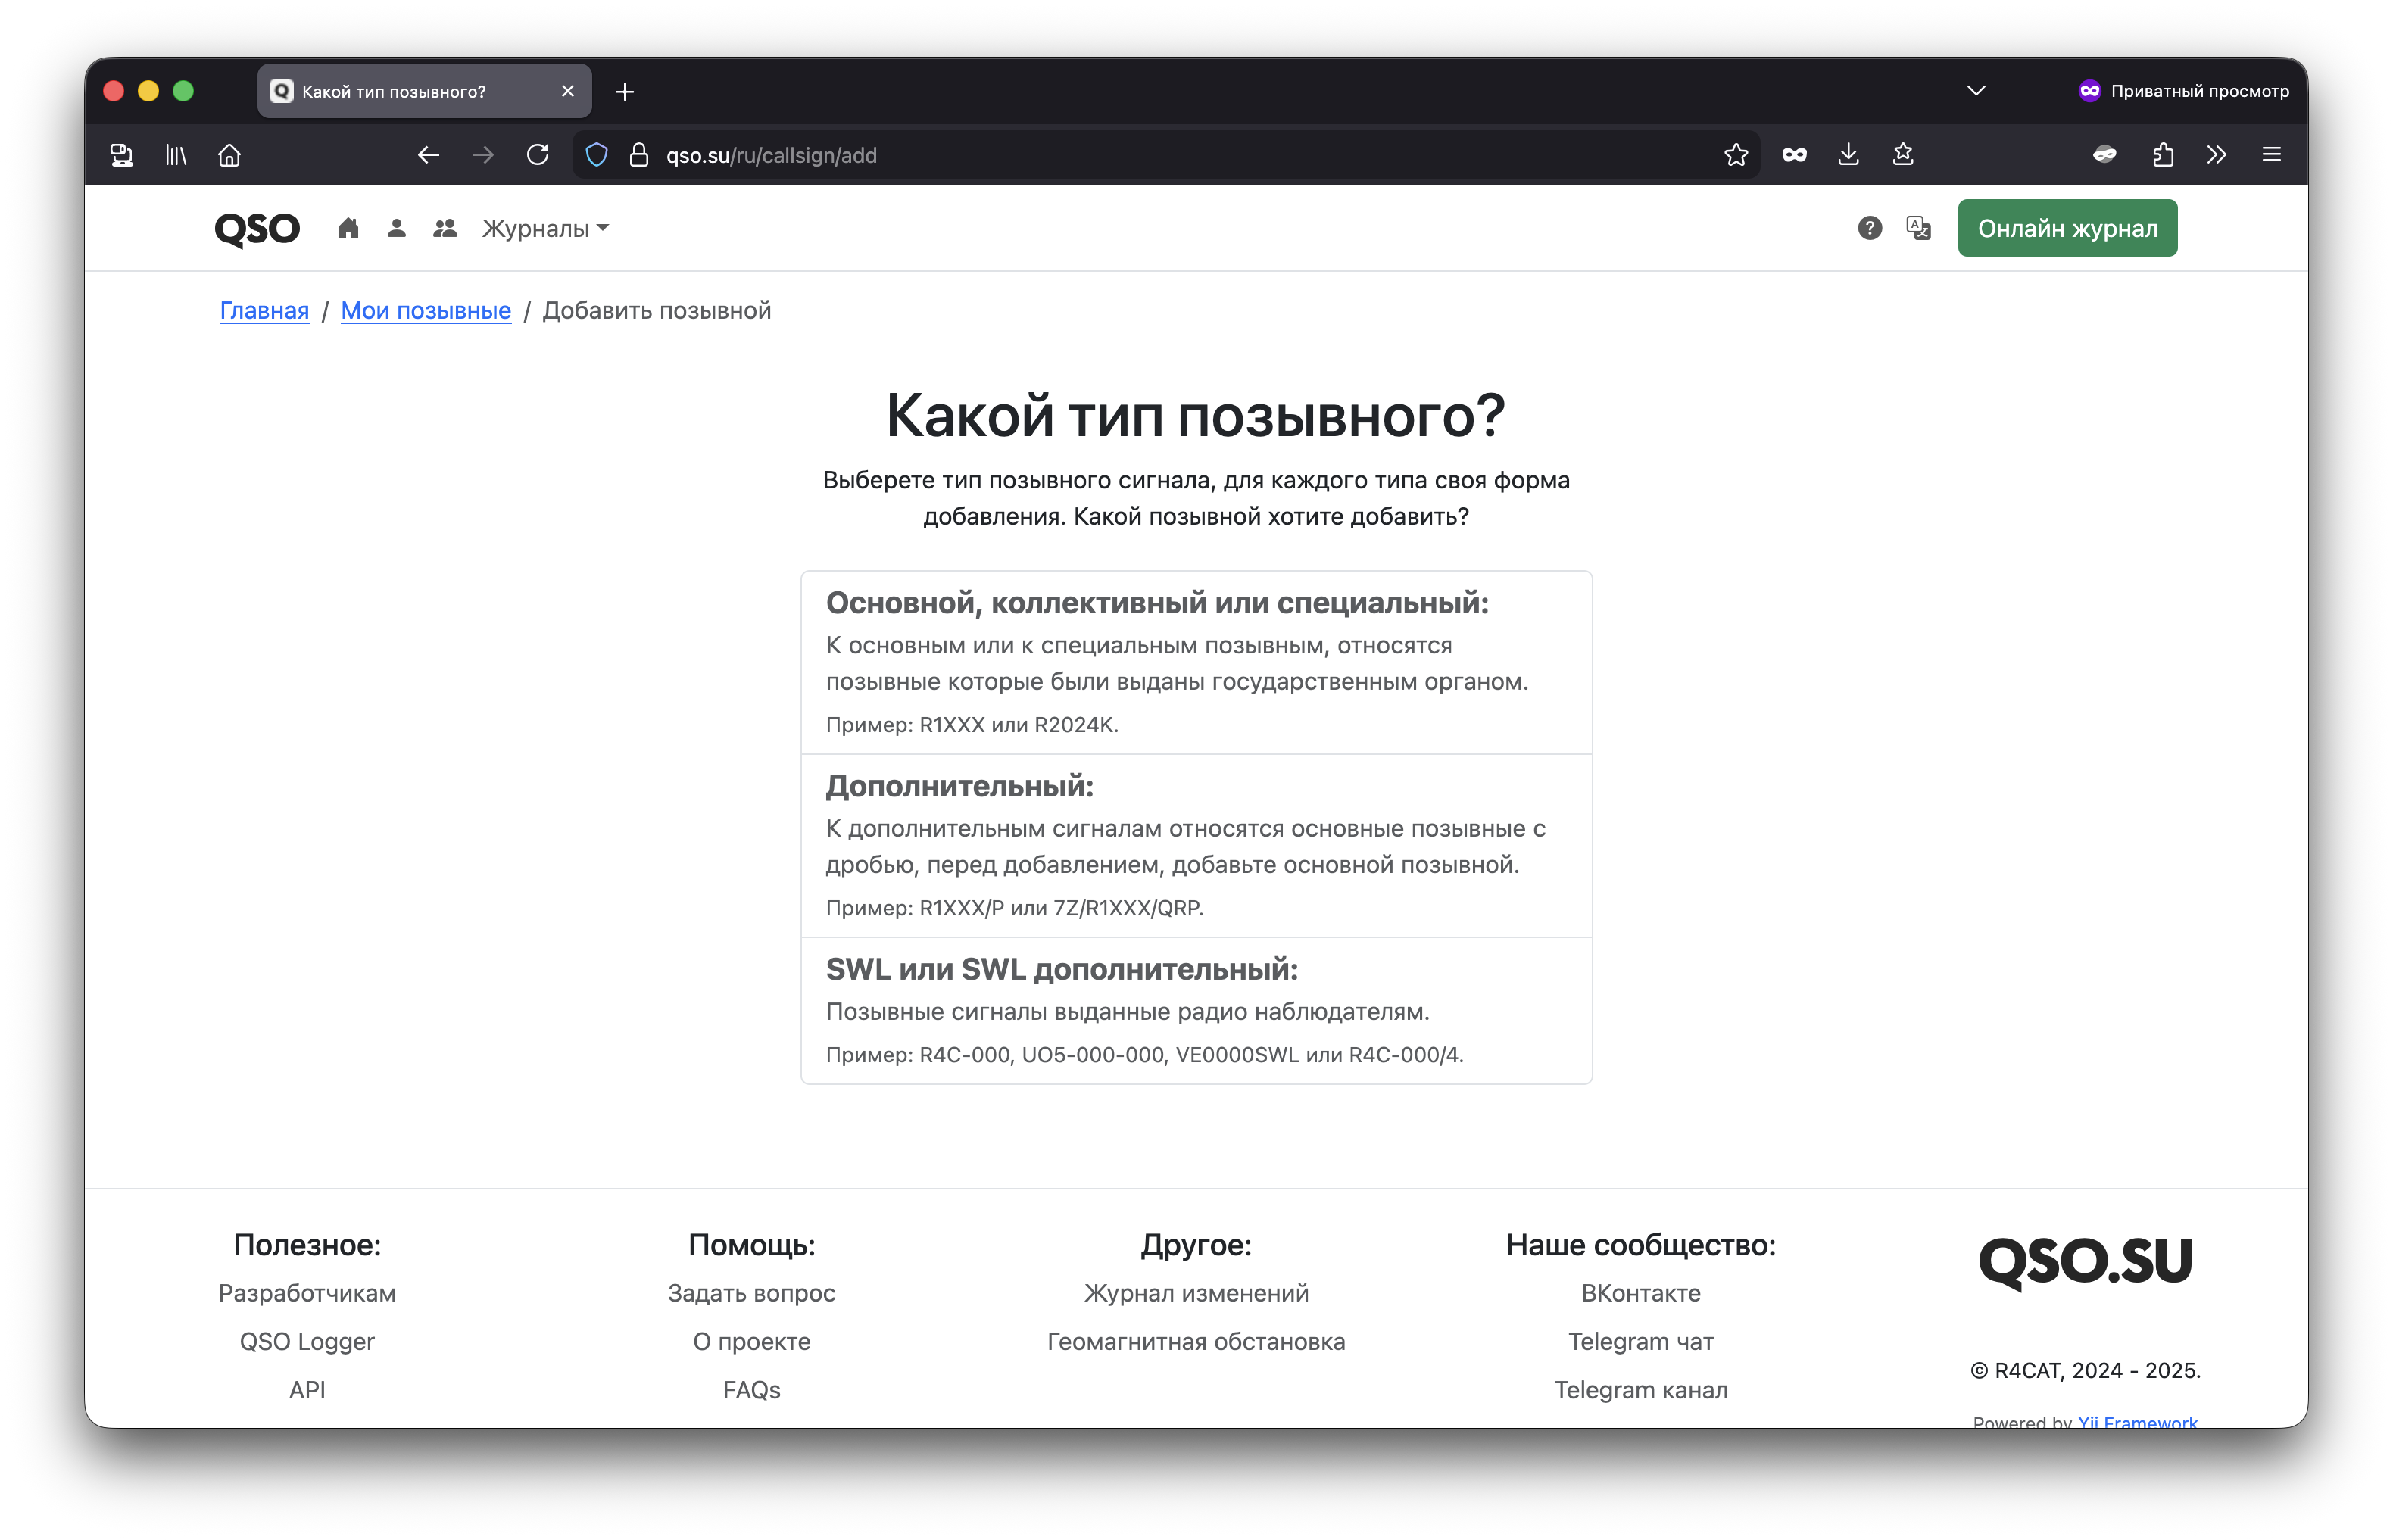
Task: Click the QSO home icon in navbar
Action: (348, 229)
